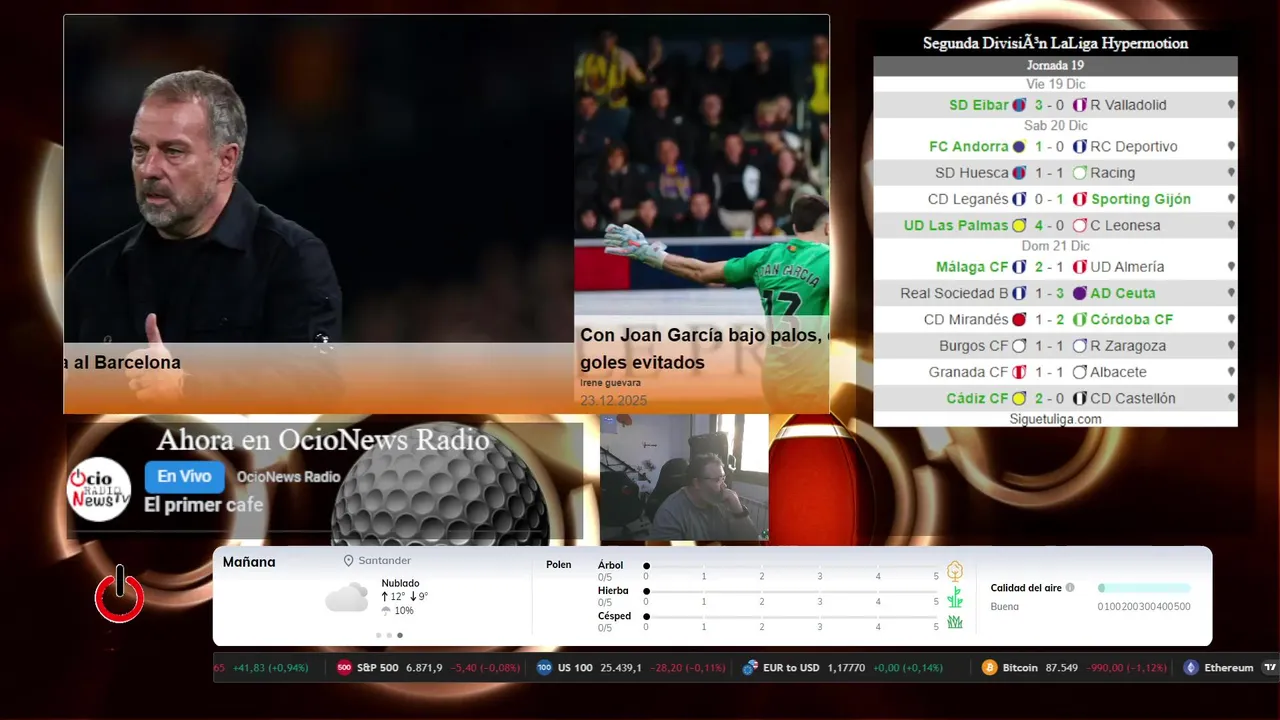This screenshot has width=1280, height=720.
Task: Open stadium pin for UD Las Palmas match
Action: [1231, 225]
